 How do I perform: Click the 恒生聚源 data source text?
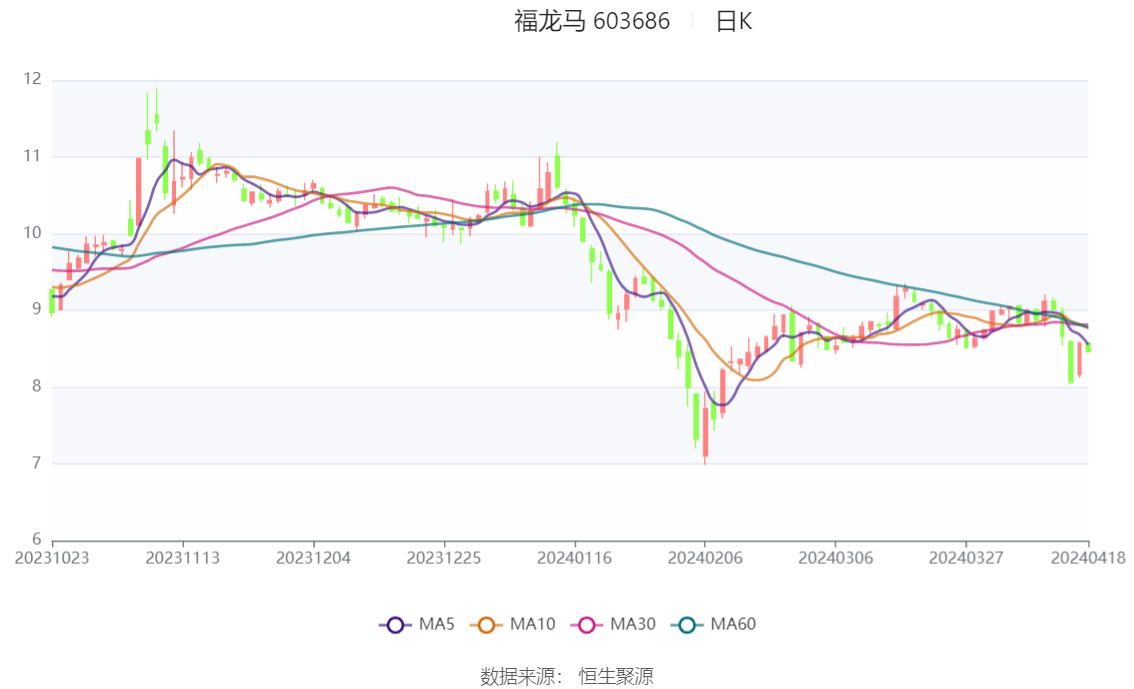[x=616, y=677]
